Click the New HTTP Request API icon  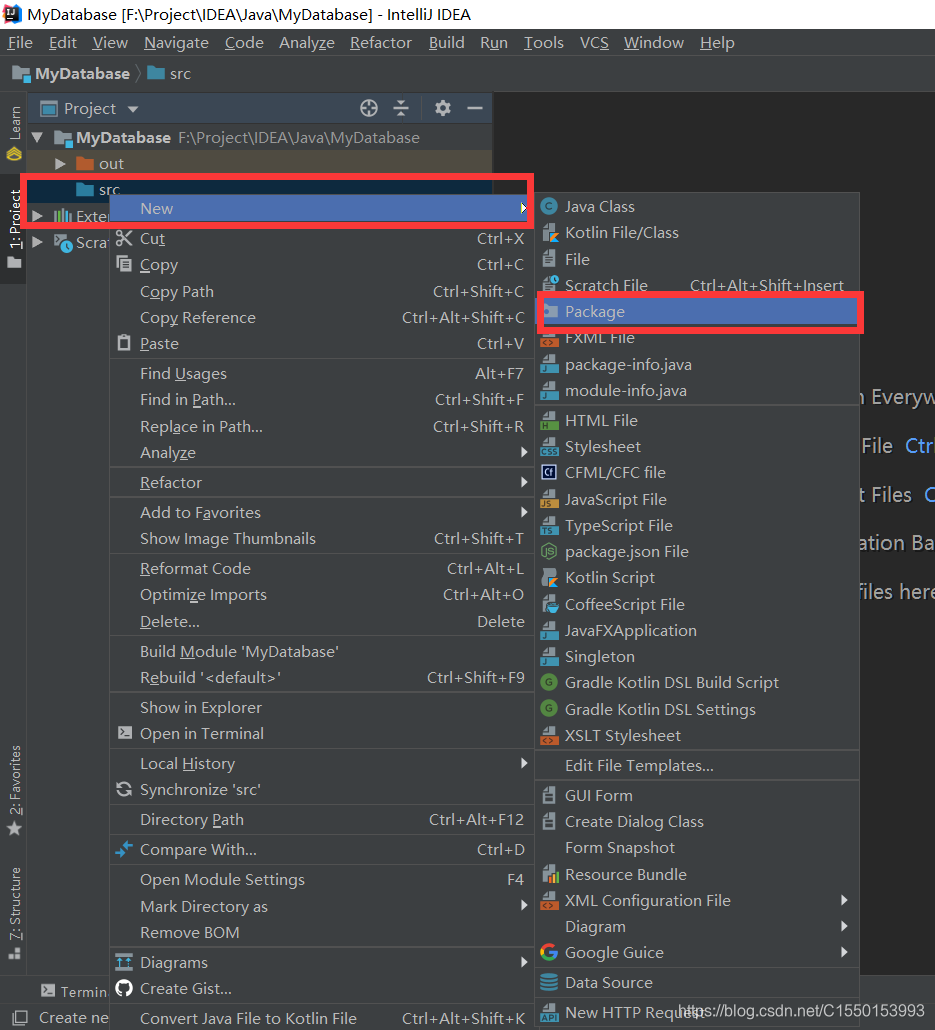pos(549,1013)
